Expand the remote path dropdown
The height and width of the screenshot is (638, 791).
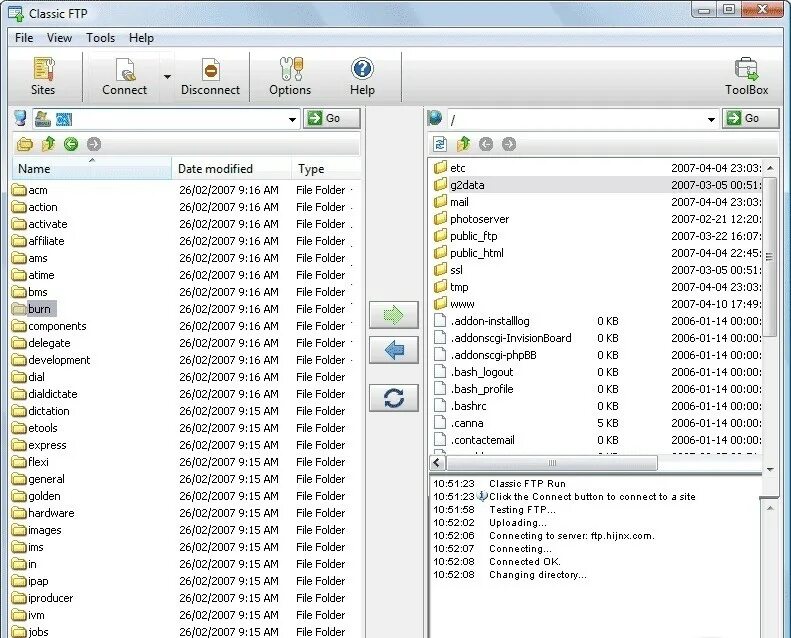(711, 120)
